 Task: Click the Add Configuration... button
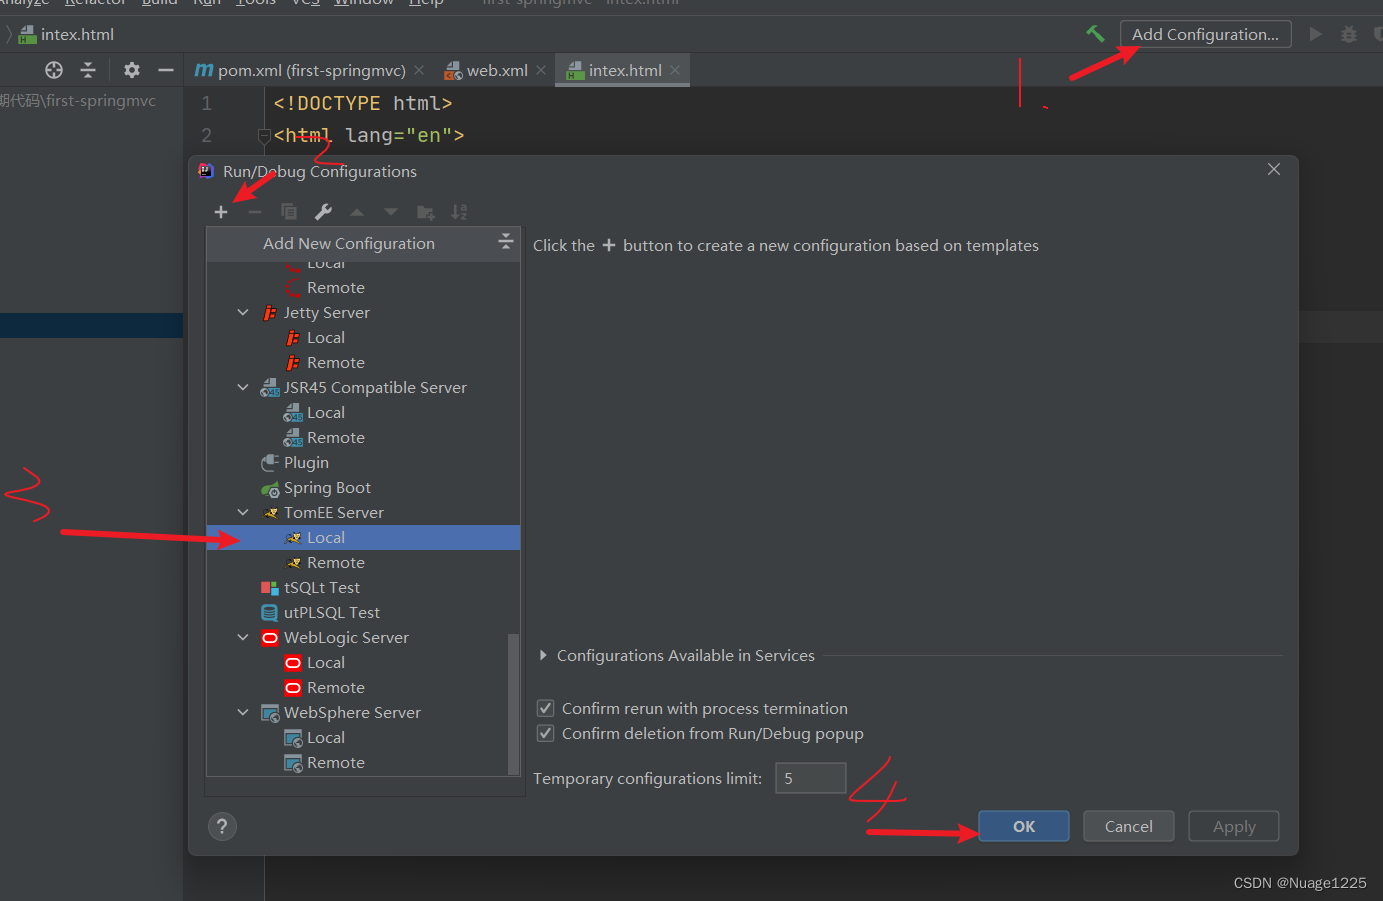click(1205, 34)
